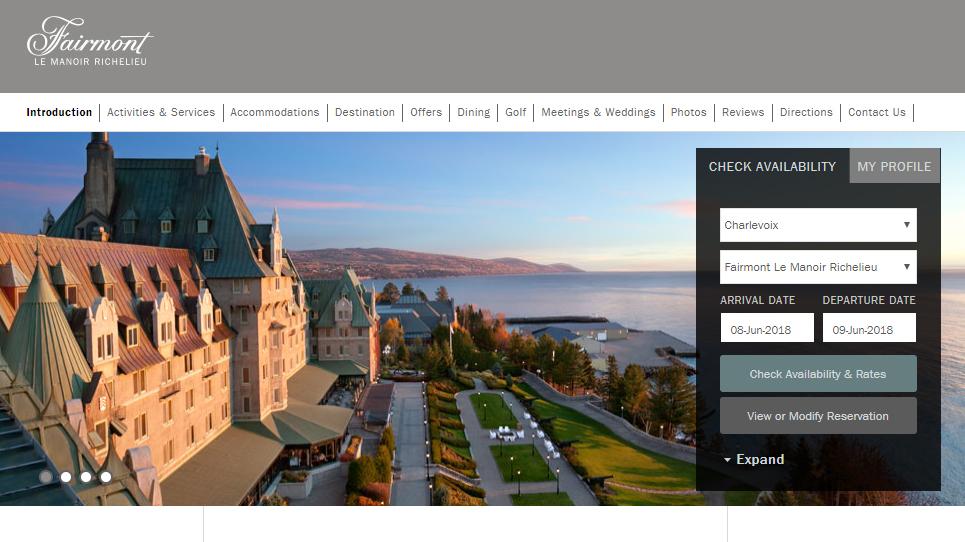Switch to the My Profile tab
965x542 pixels.
(x=893, y=166)
